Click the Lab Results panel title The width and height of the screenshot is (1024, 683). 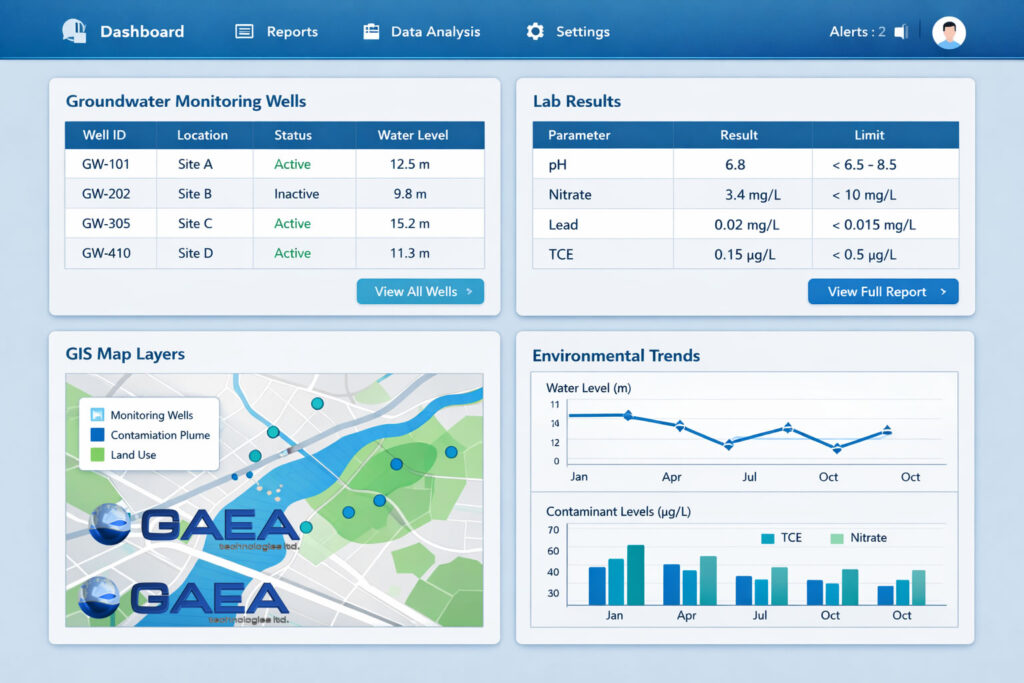(x=577, y=101)
